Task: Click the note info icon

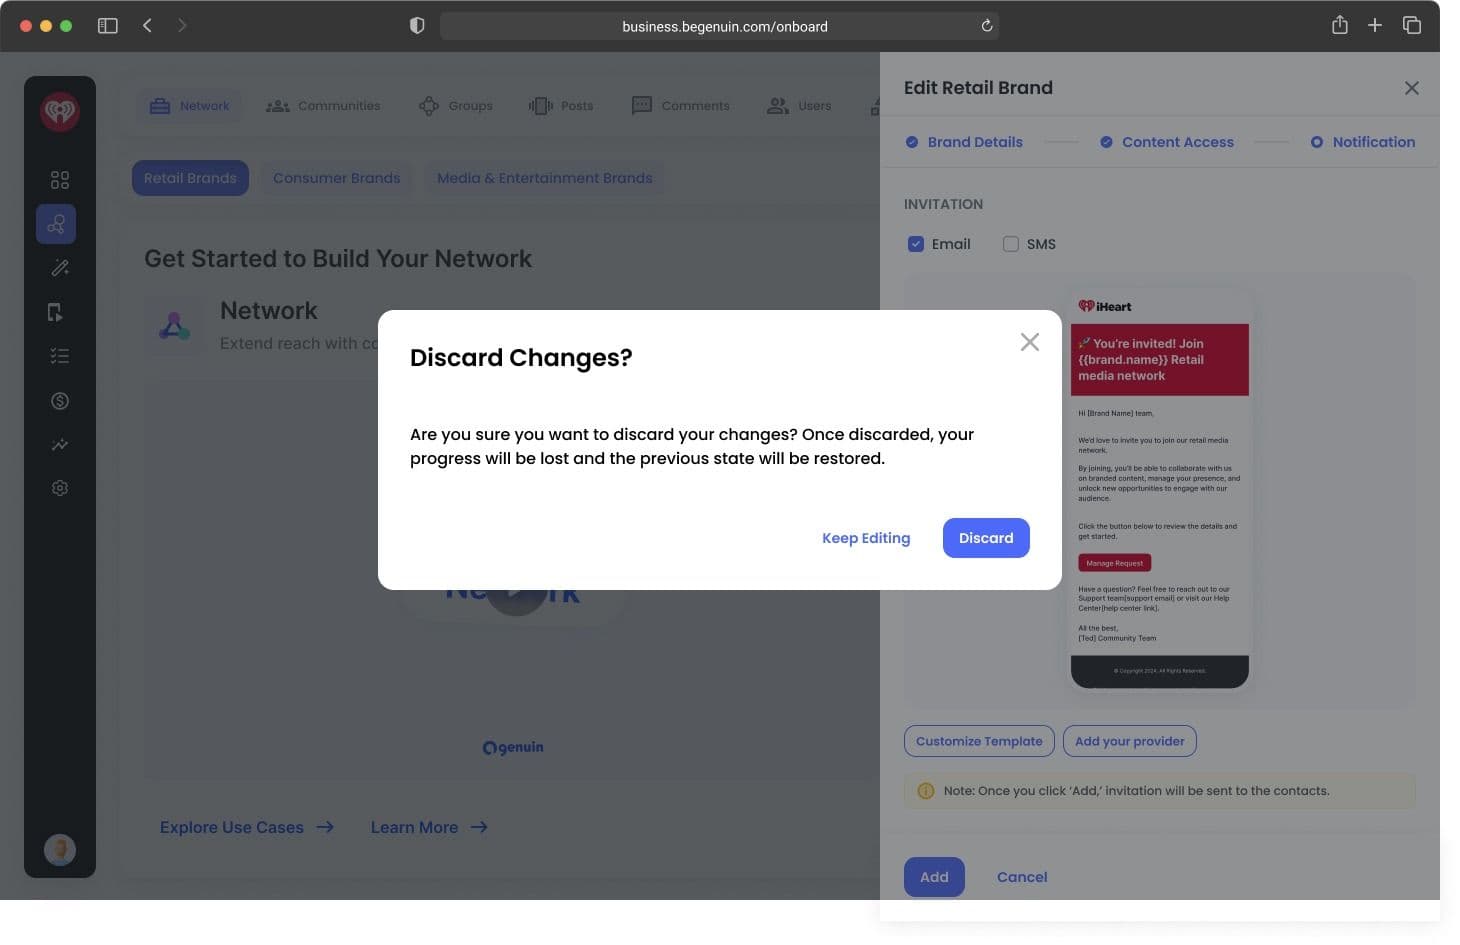Action: click(x=925, y=791)
